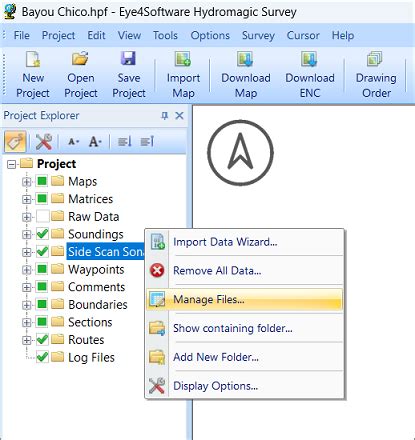Expand the Side Scan Sonar node
The height and width of the screenshot is (440, 415).
27,252
